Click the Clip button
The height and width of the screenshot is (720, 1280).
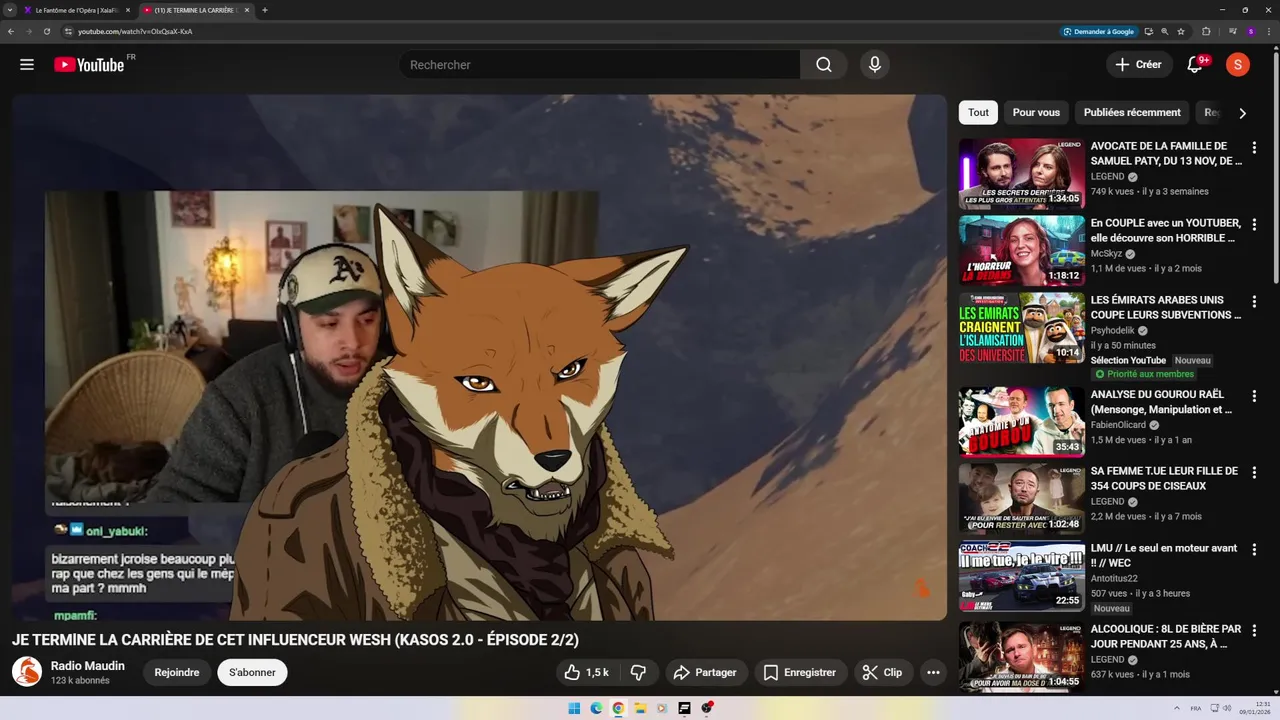883,673
